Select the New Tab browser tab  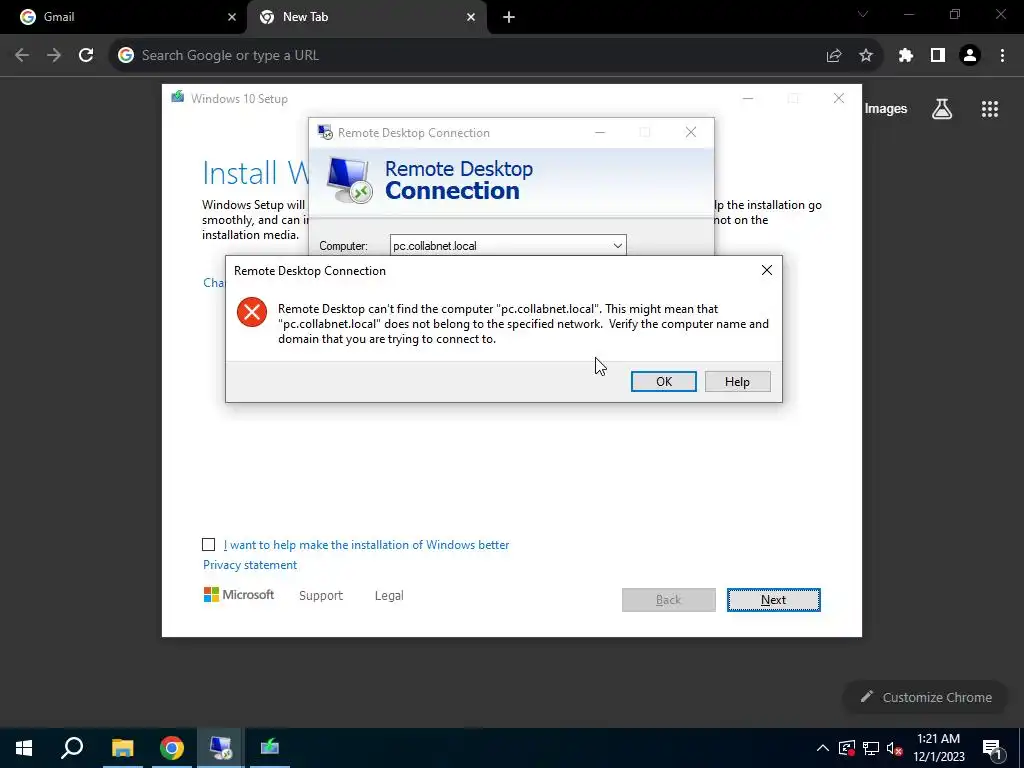pos(366,17)
